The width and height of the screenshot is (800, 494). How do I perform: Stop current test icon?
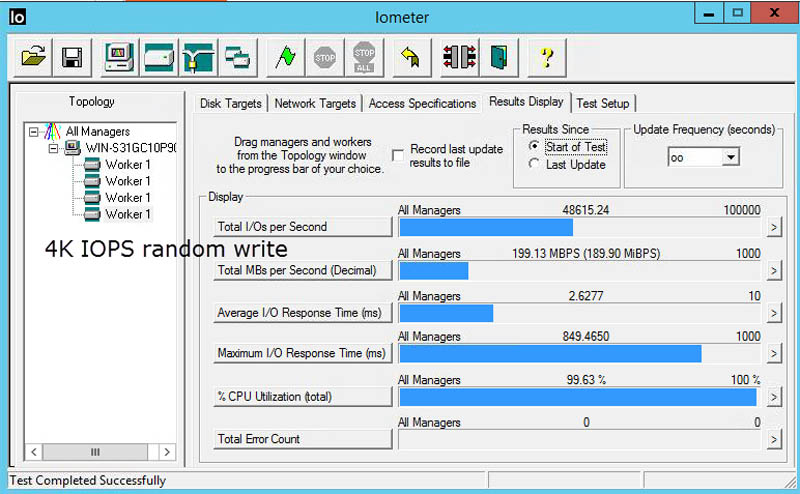coord(324,57)
